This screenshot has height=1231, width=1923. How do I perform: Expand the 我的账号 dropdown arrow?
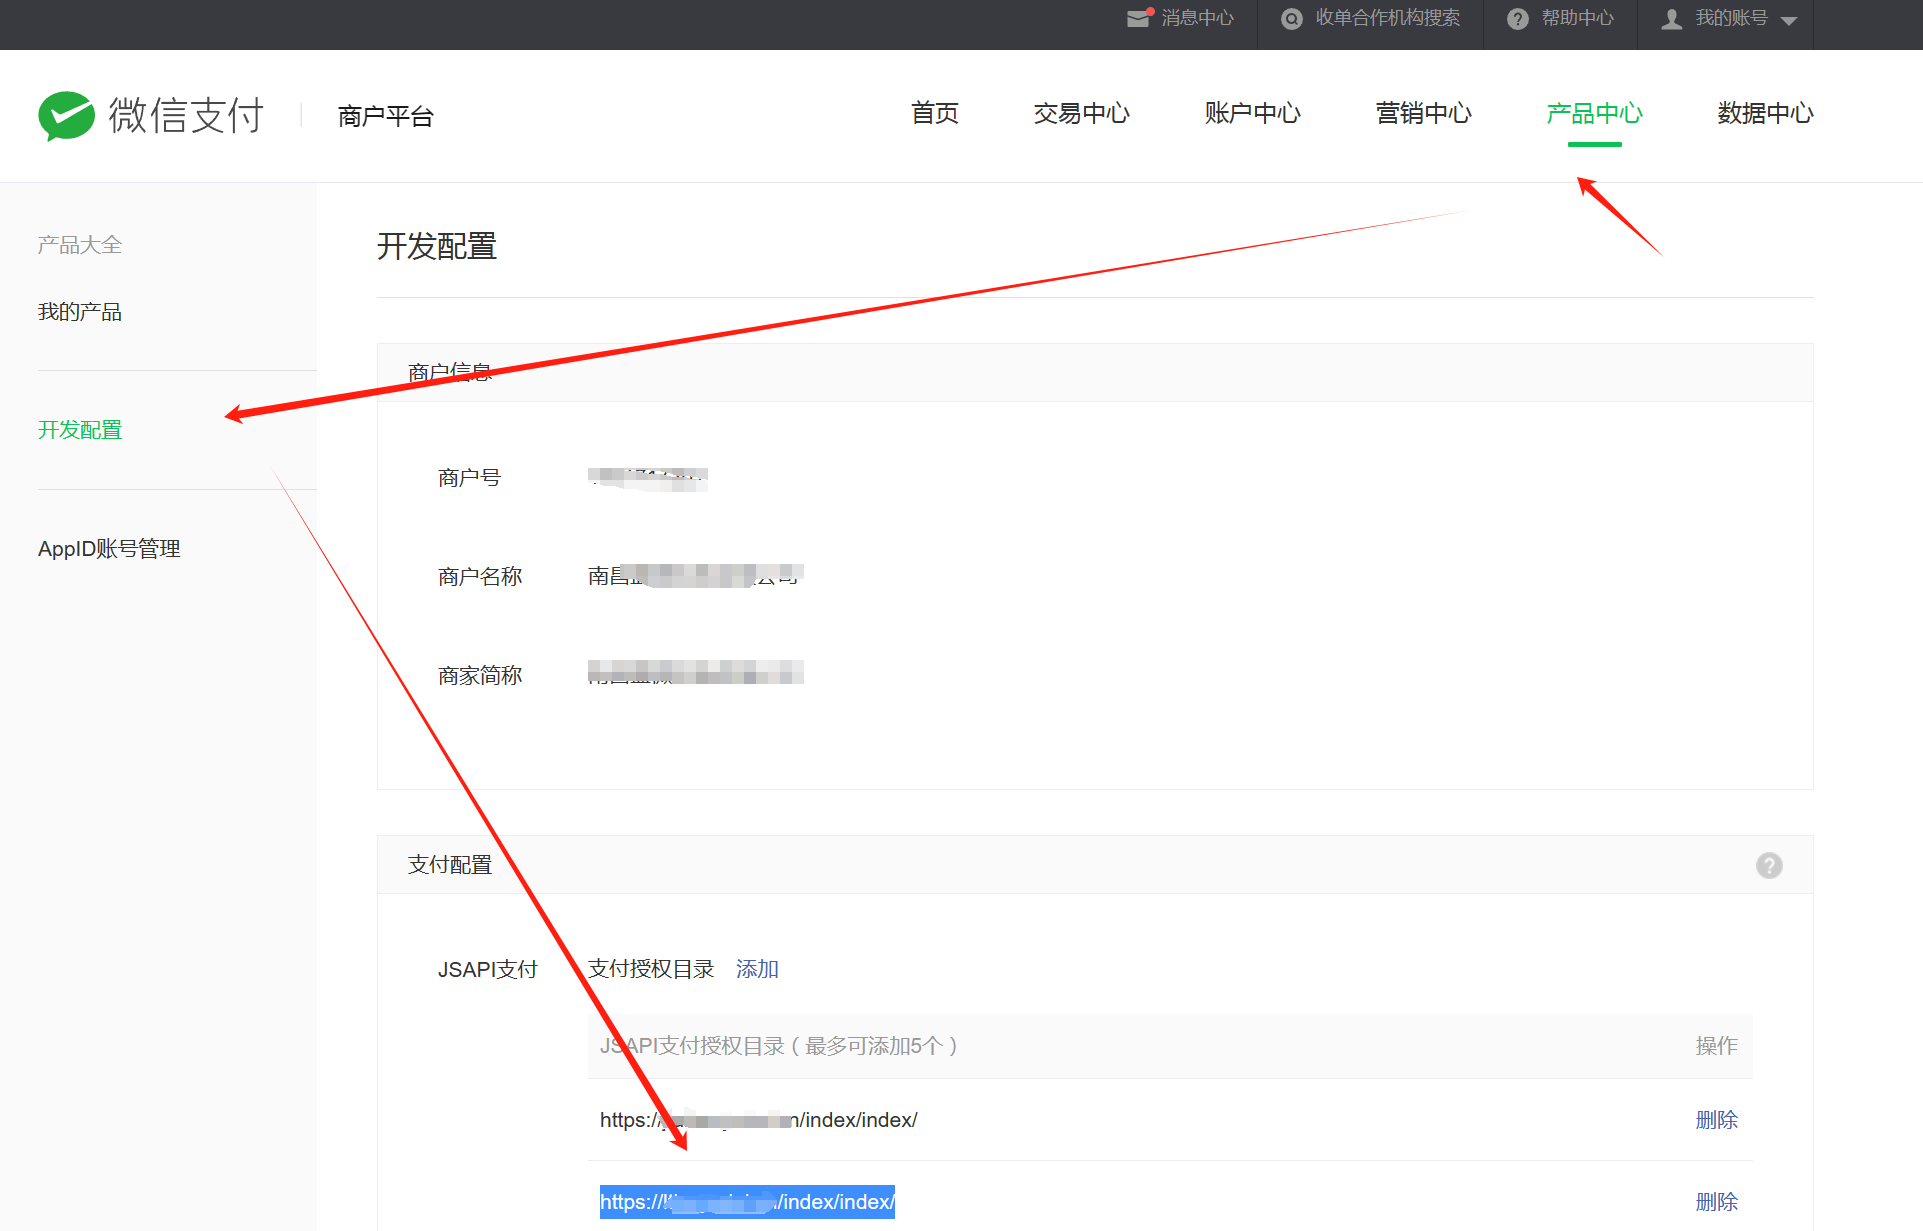coord(1789,21)
